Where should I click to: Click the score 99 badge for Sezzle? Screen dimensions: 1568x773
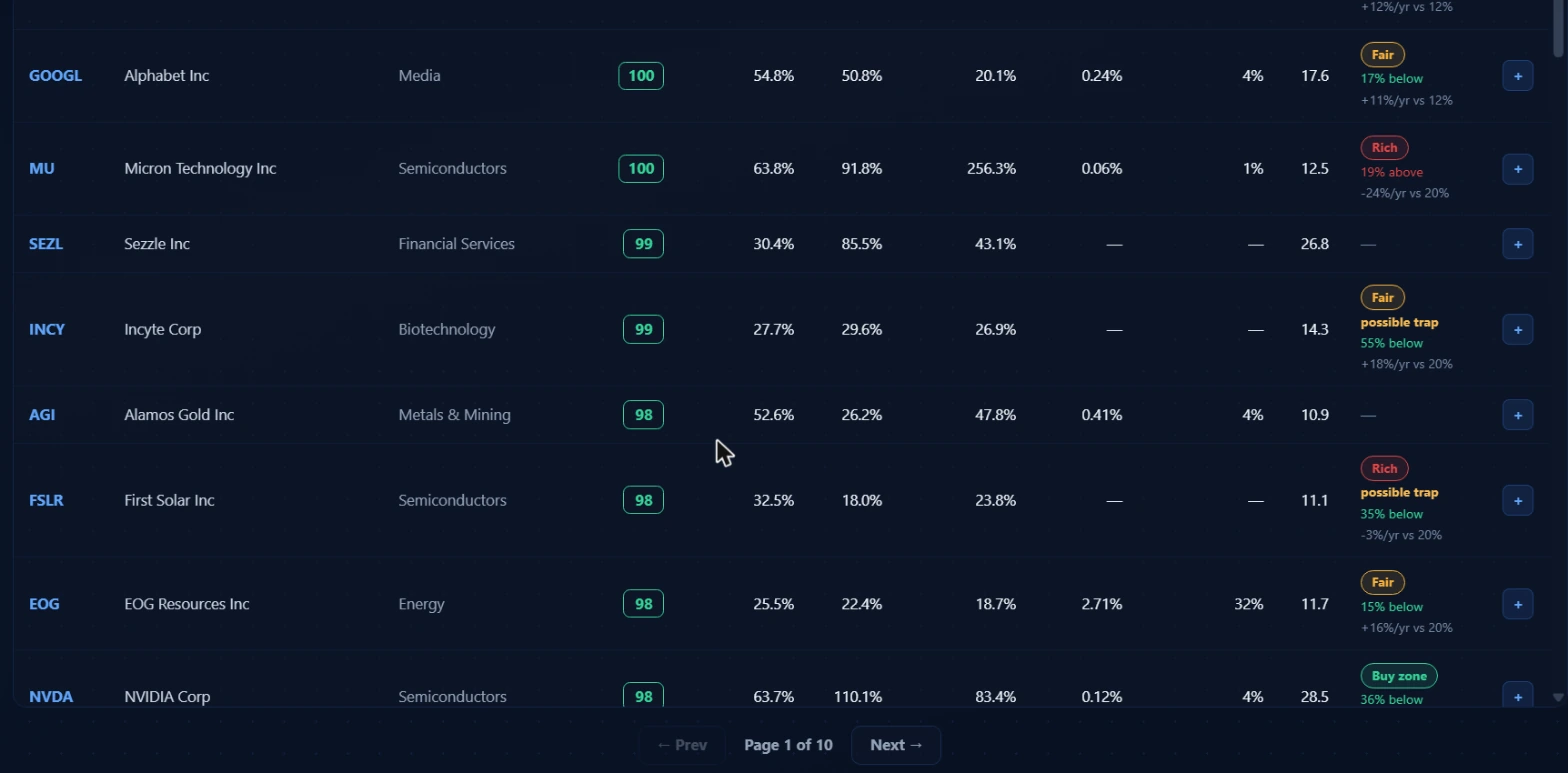click(643, 244)
